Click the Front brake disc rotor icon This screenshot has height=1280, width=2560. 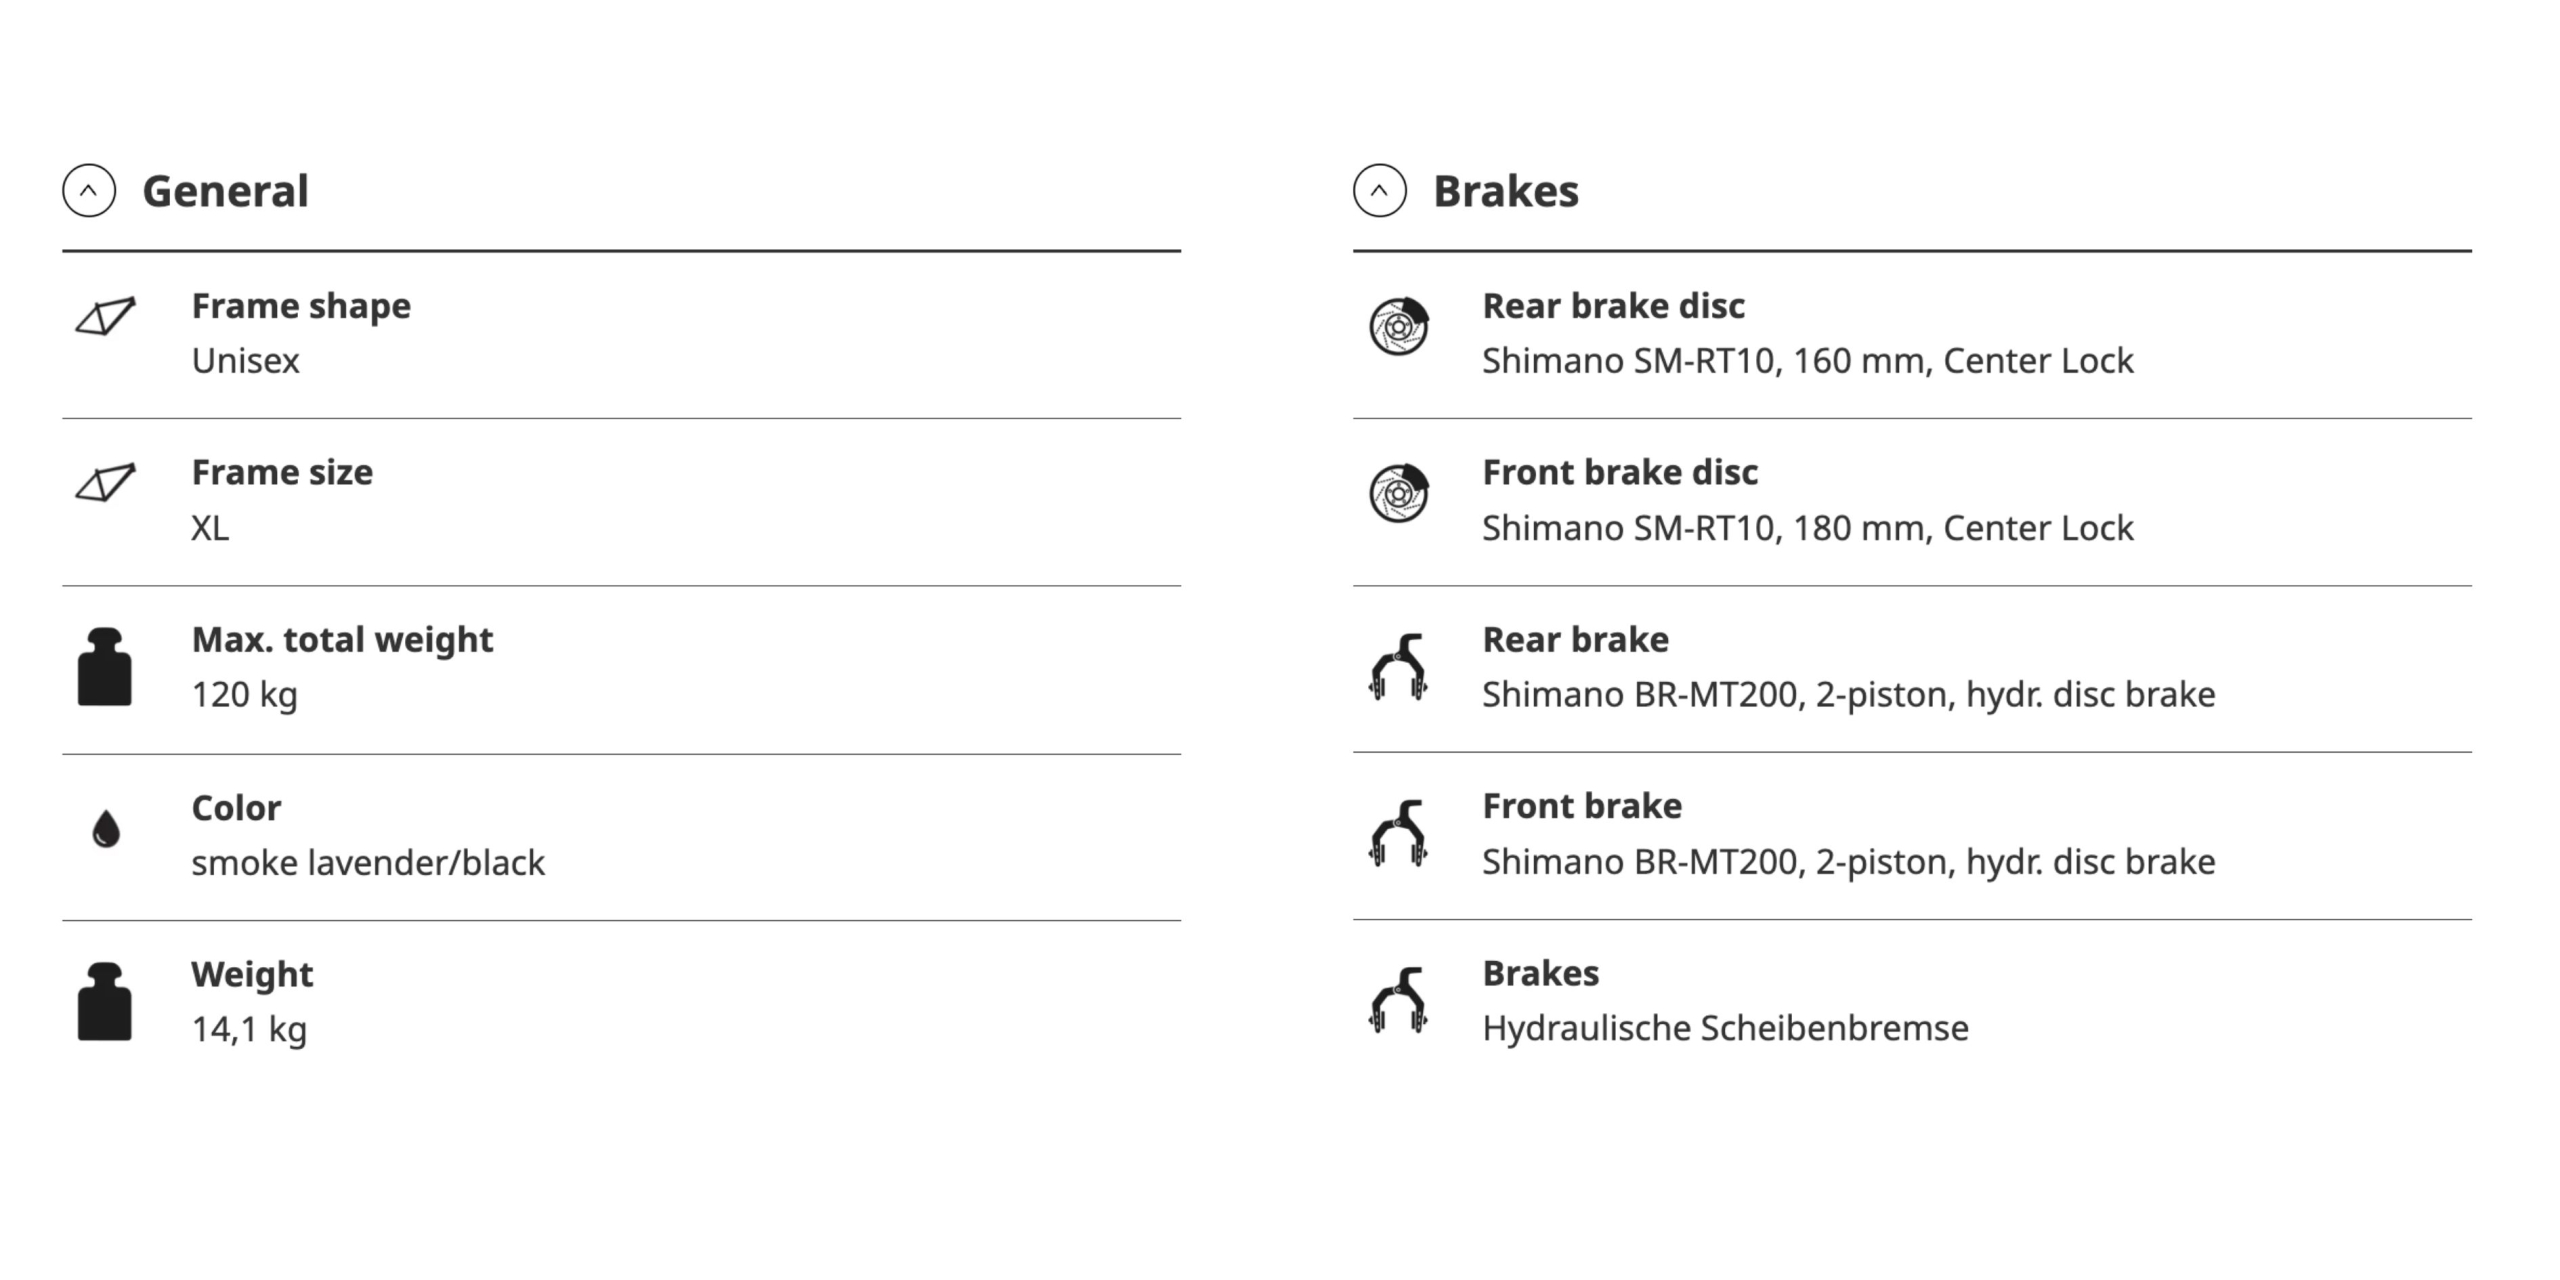(1399, 493)
